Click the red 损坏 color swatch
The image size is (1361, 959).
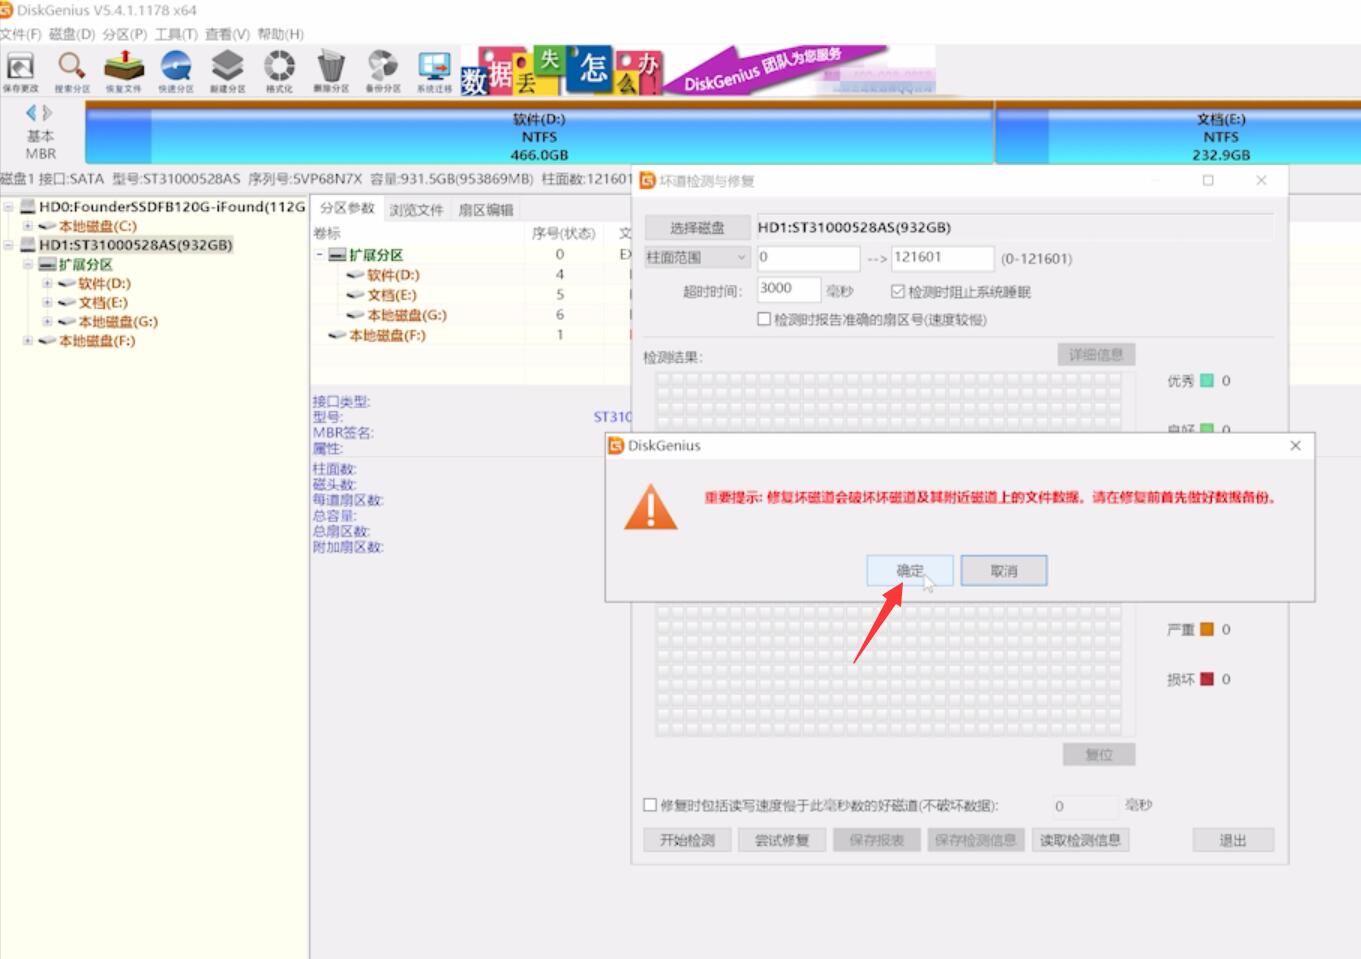click(x=1207, y=679)
